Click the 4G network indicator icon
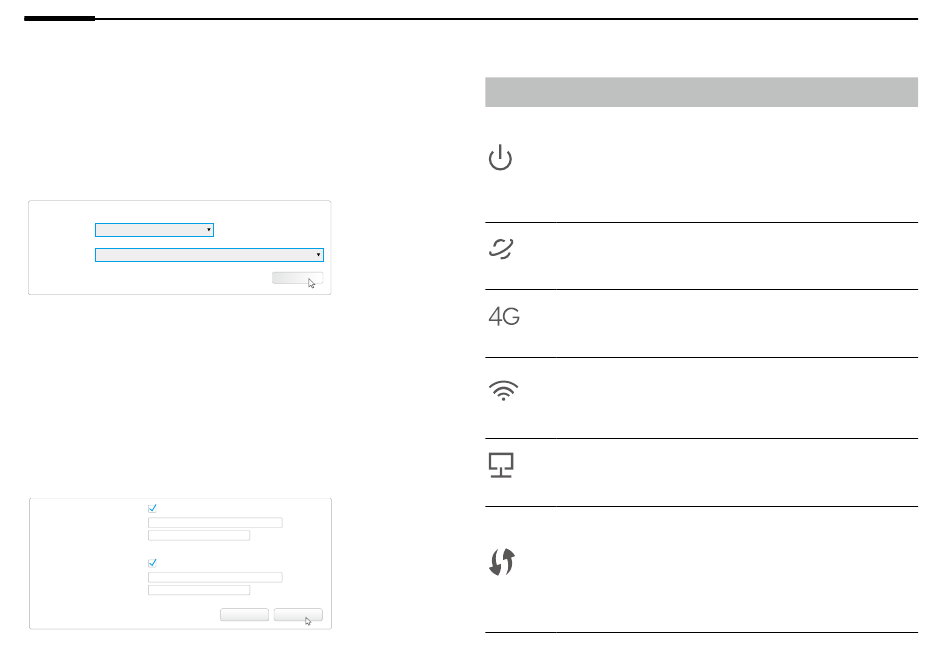The width and height of the screenshot is (950, 654). tap(504, 316)
